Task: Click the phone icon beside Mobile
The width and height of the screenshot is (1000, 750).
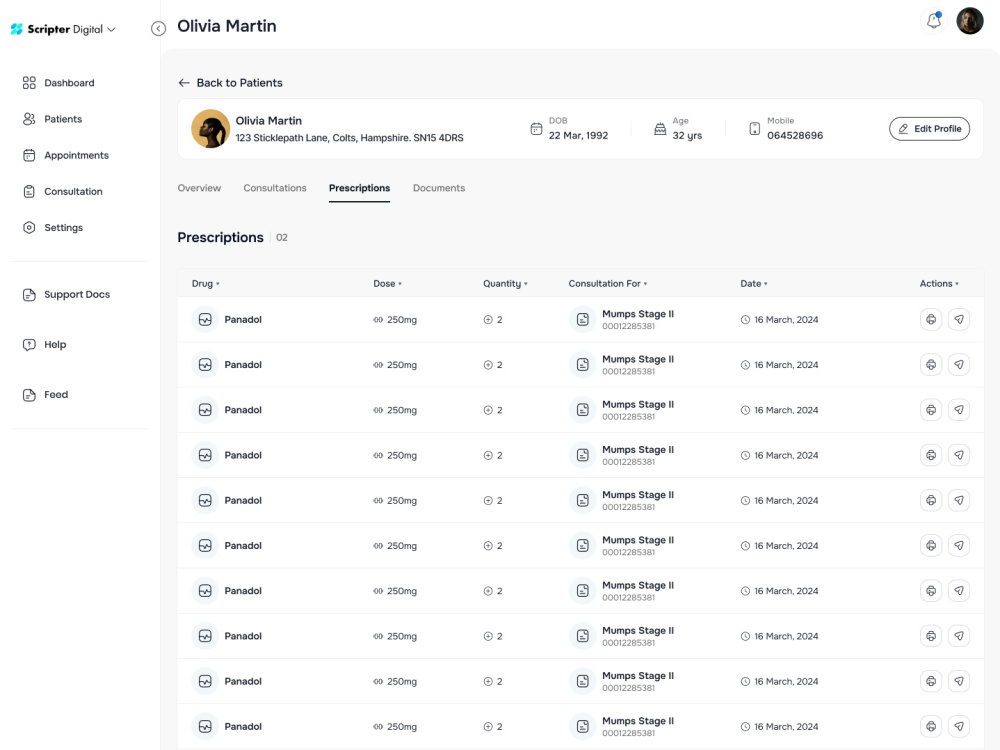Action: tap(754, 129)
